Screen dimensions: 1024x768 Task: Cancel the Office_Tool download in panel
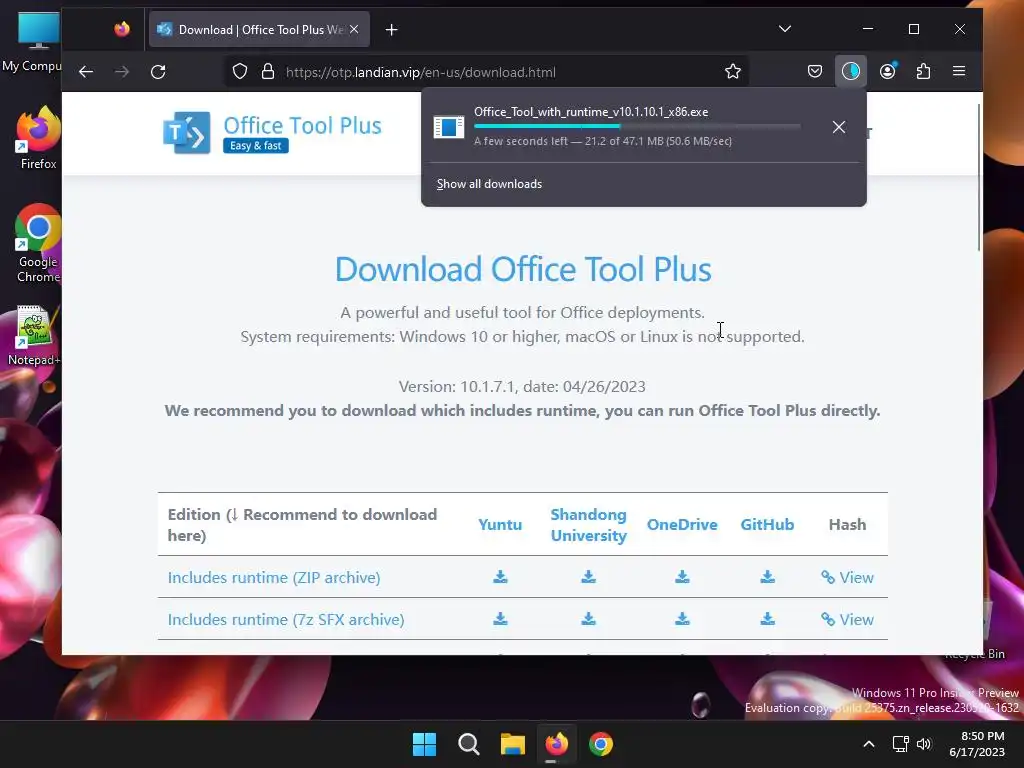point(839,127)
